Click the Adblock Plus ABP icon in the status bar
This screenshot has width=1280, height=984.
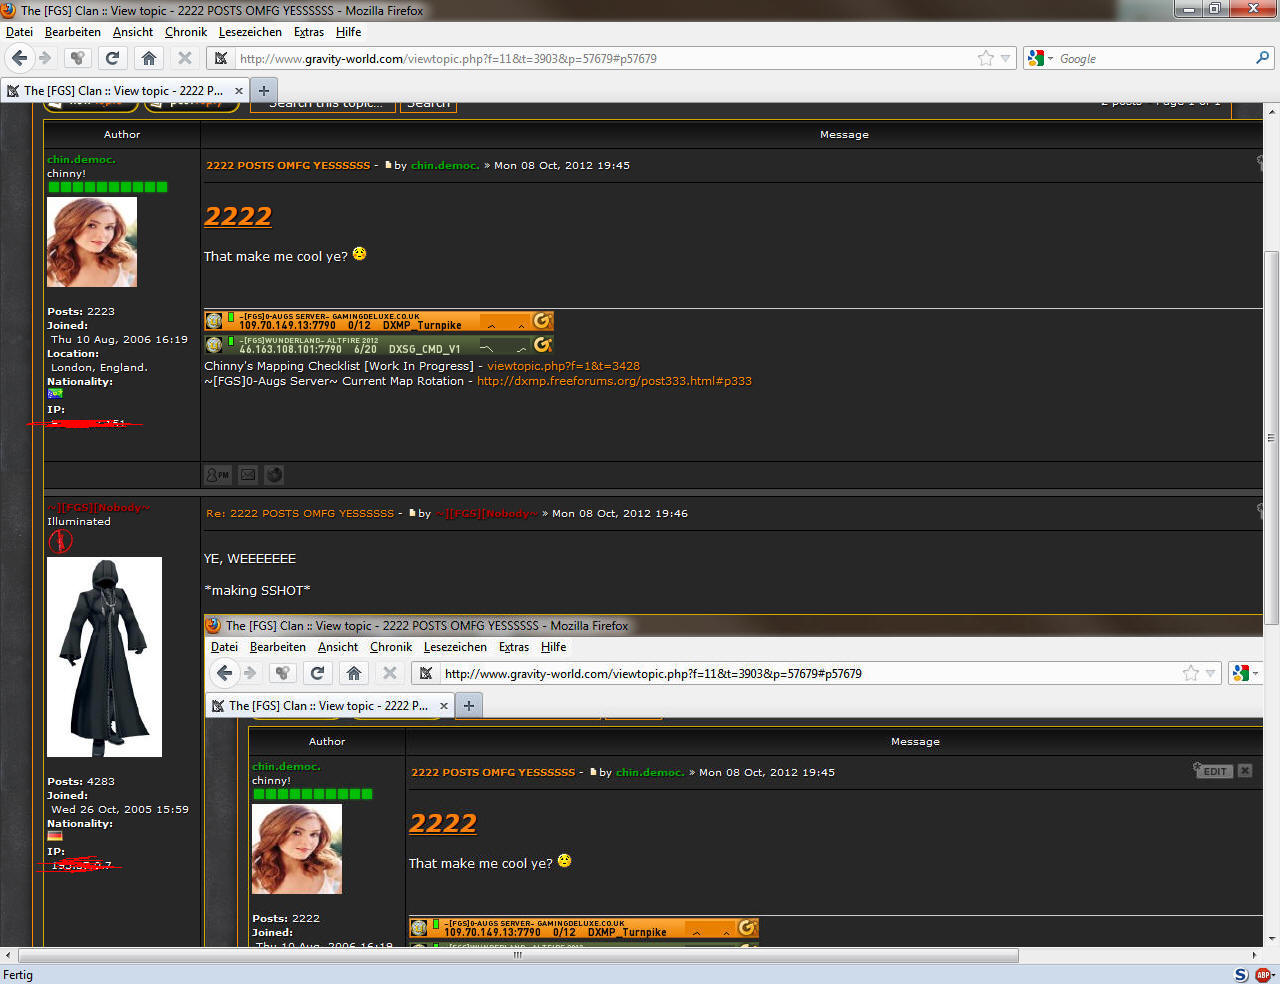tap(1264, 975)
